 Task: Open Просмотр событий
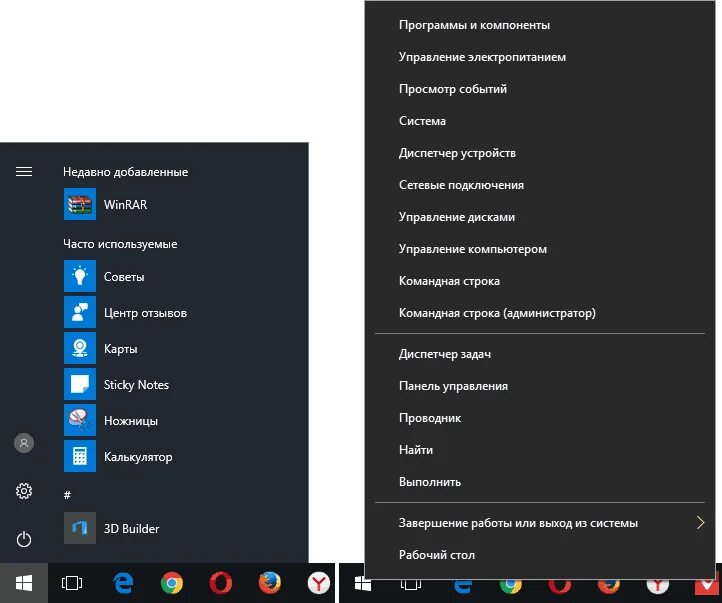point(540,89)
